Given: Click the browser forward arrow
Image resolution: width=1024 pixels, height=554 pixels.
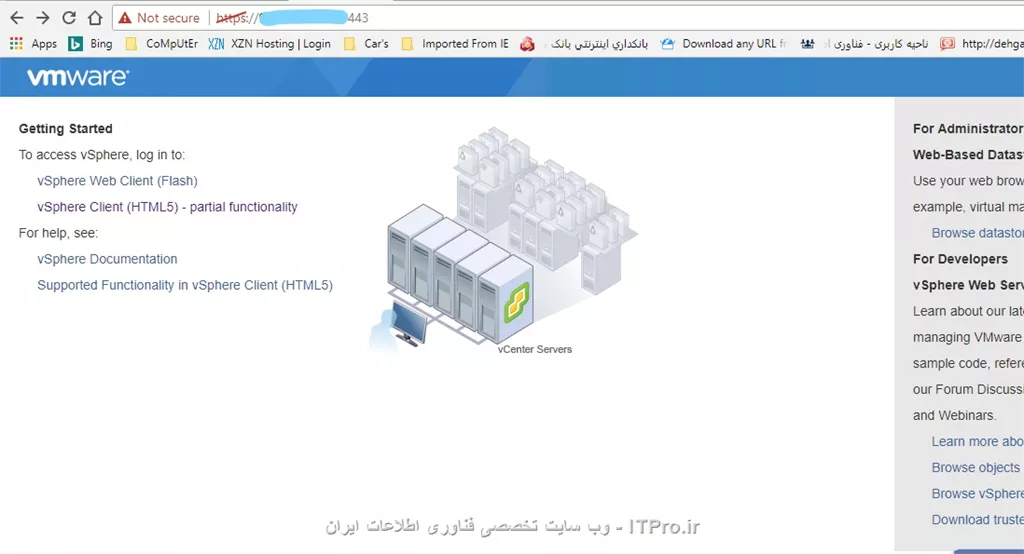Looking at the screenshot, I should (42, 18).
